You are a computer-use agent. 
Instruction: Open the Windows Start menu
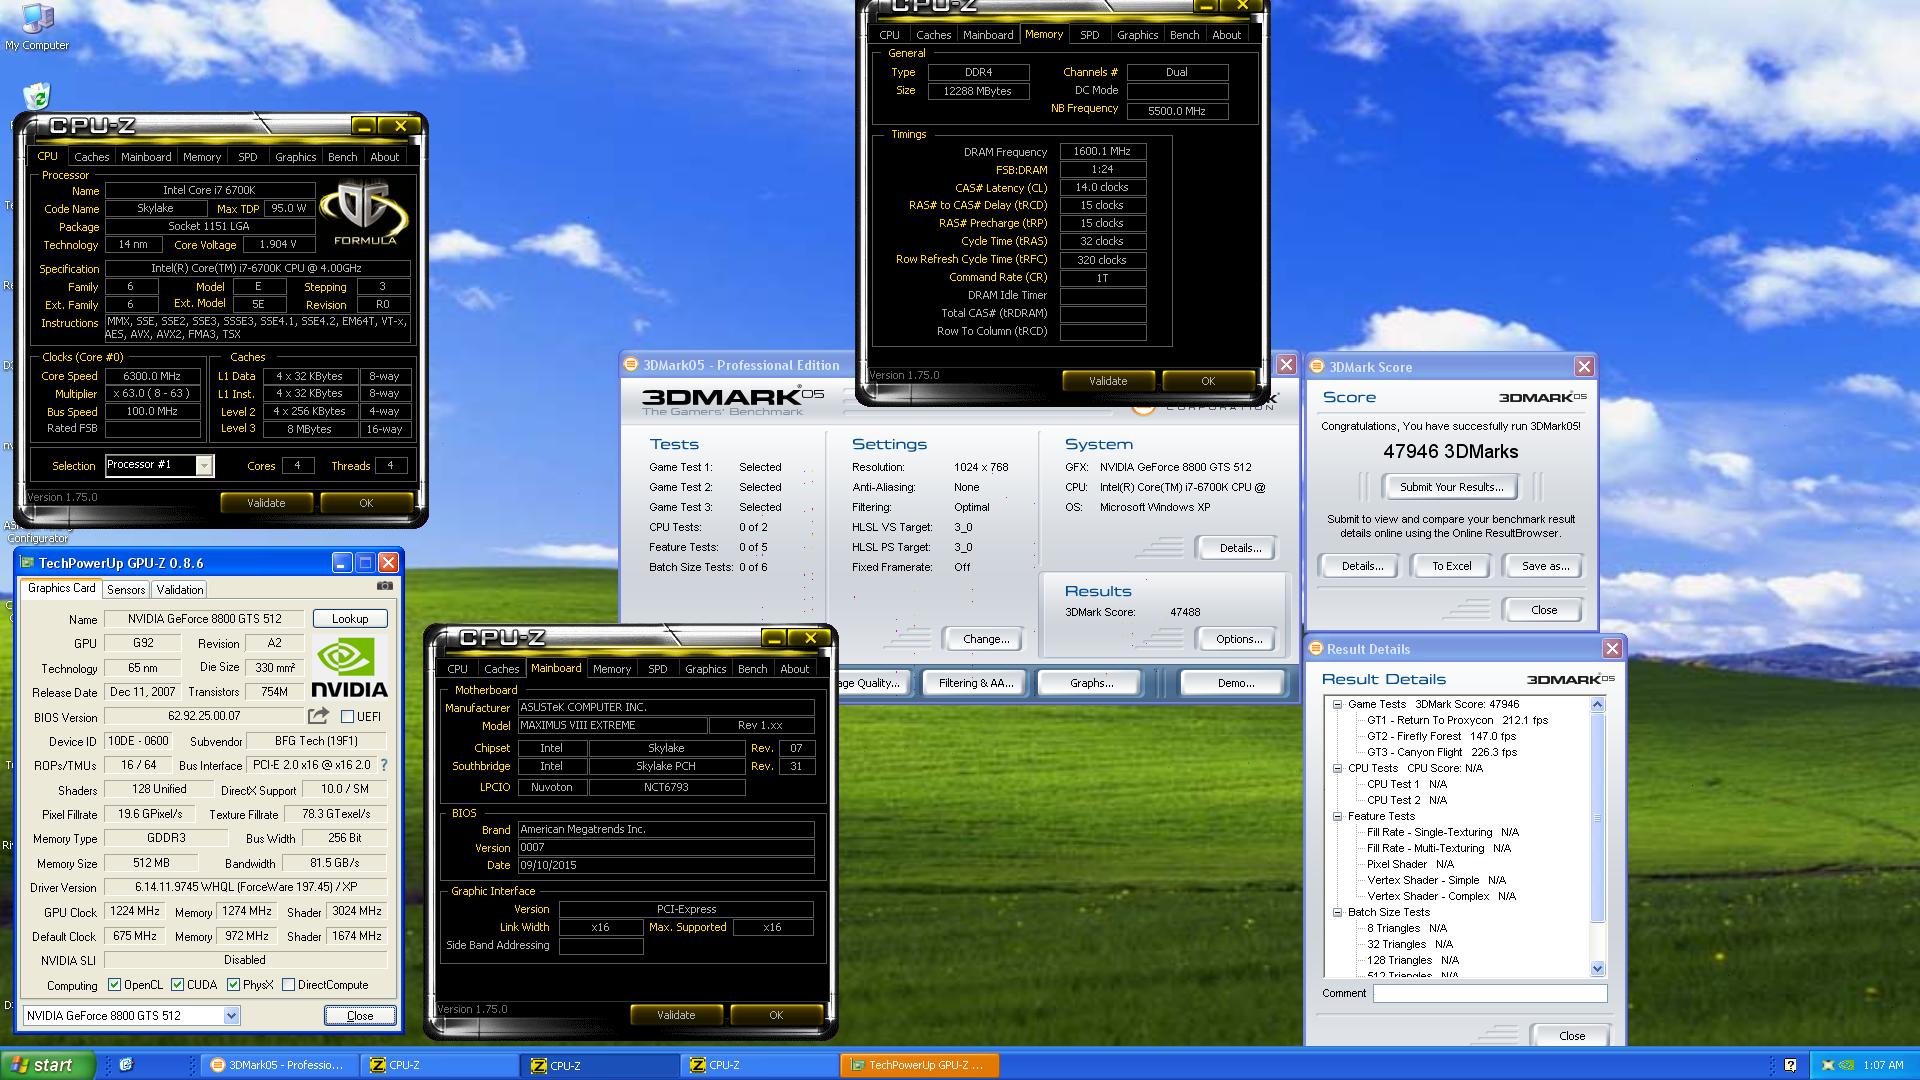[x=49, y=1065]
